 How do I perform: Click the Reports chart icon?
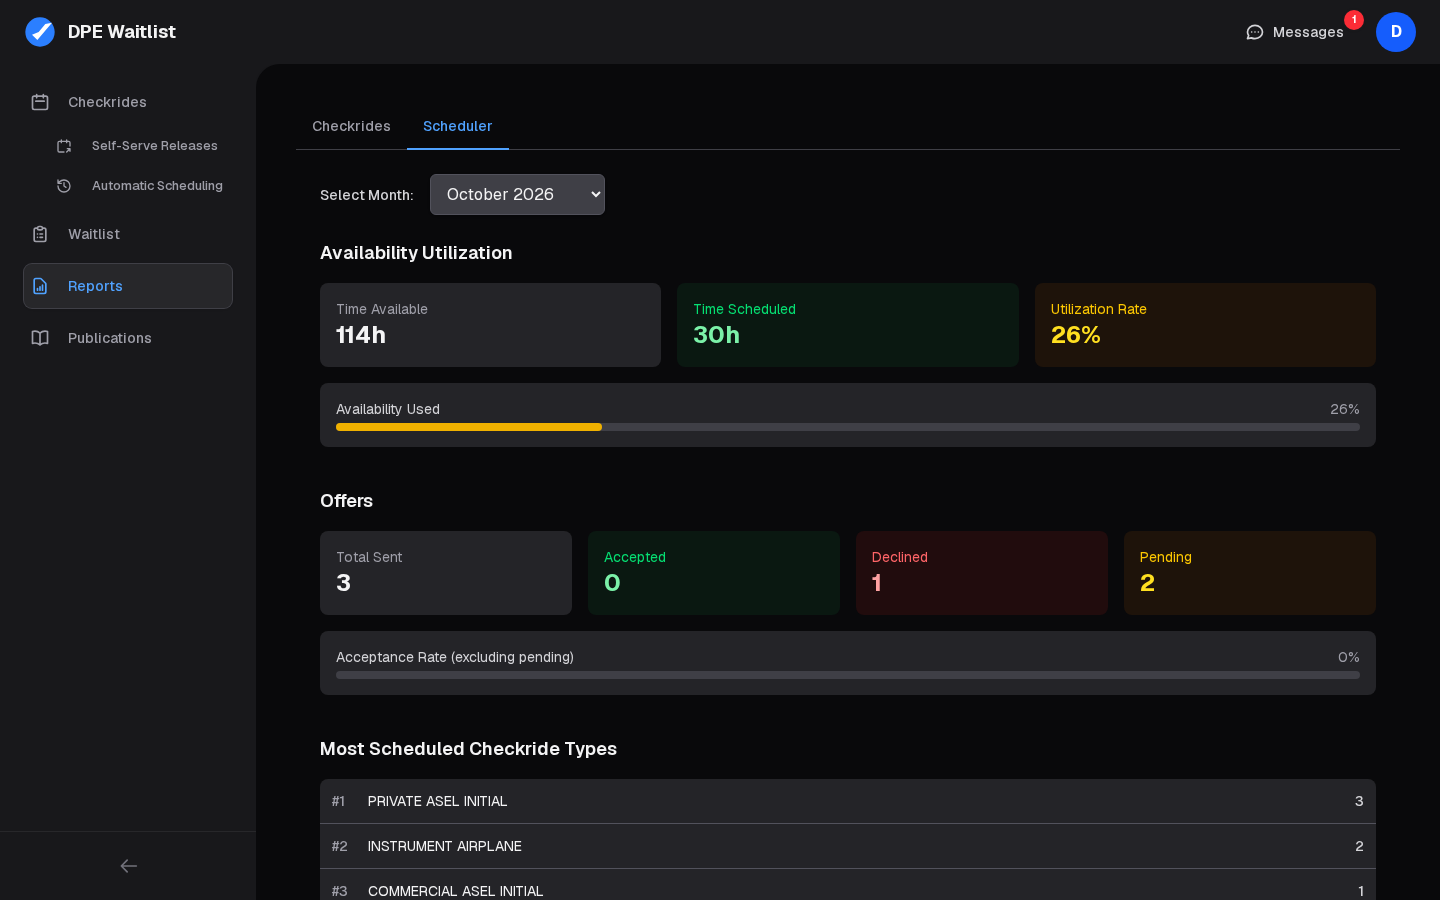40,286
